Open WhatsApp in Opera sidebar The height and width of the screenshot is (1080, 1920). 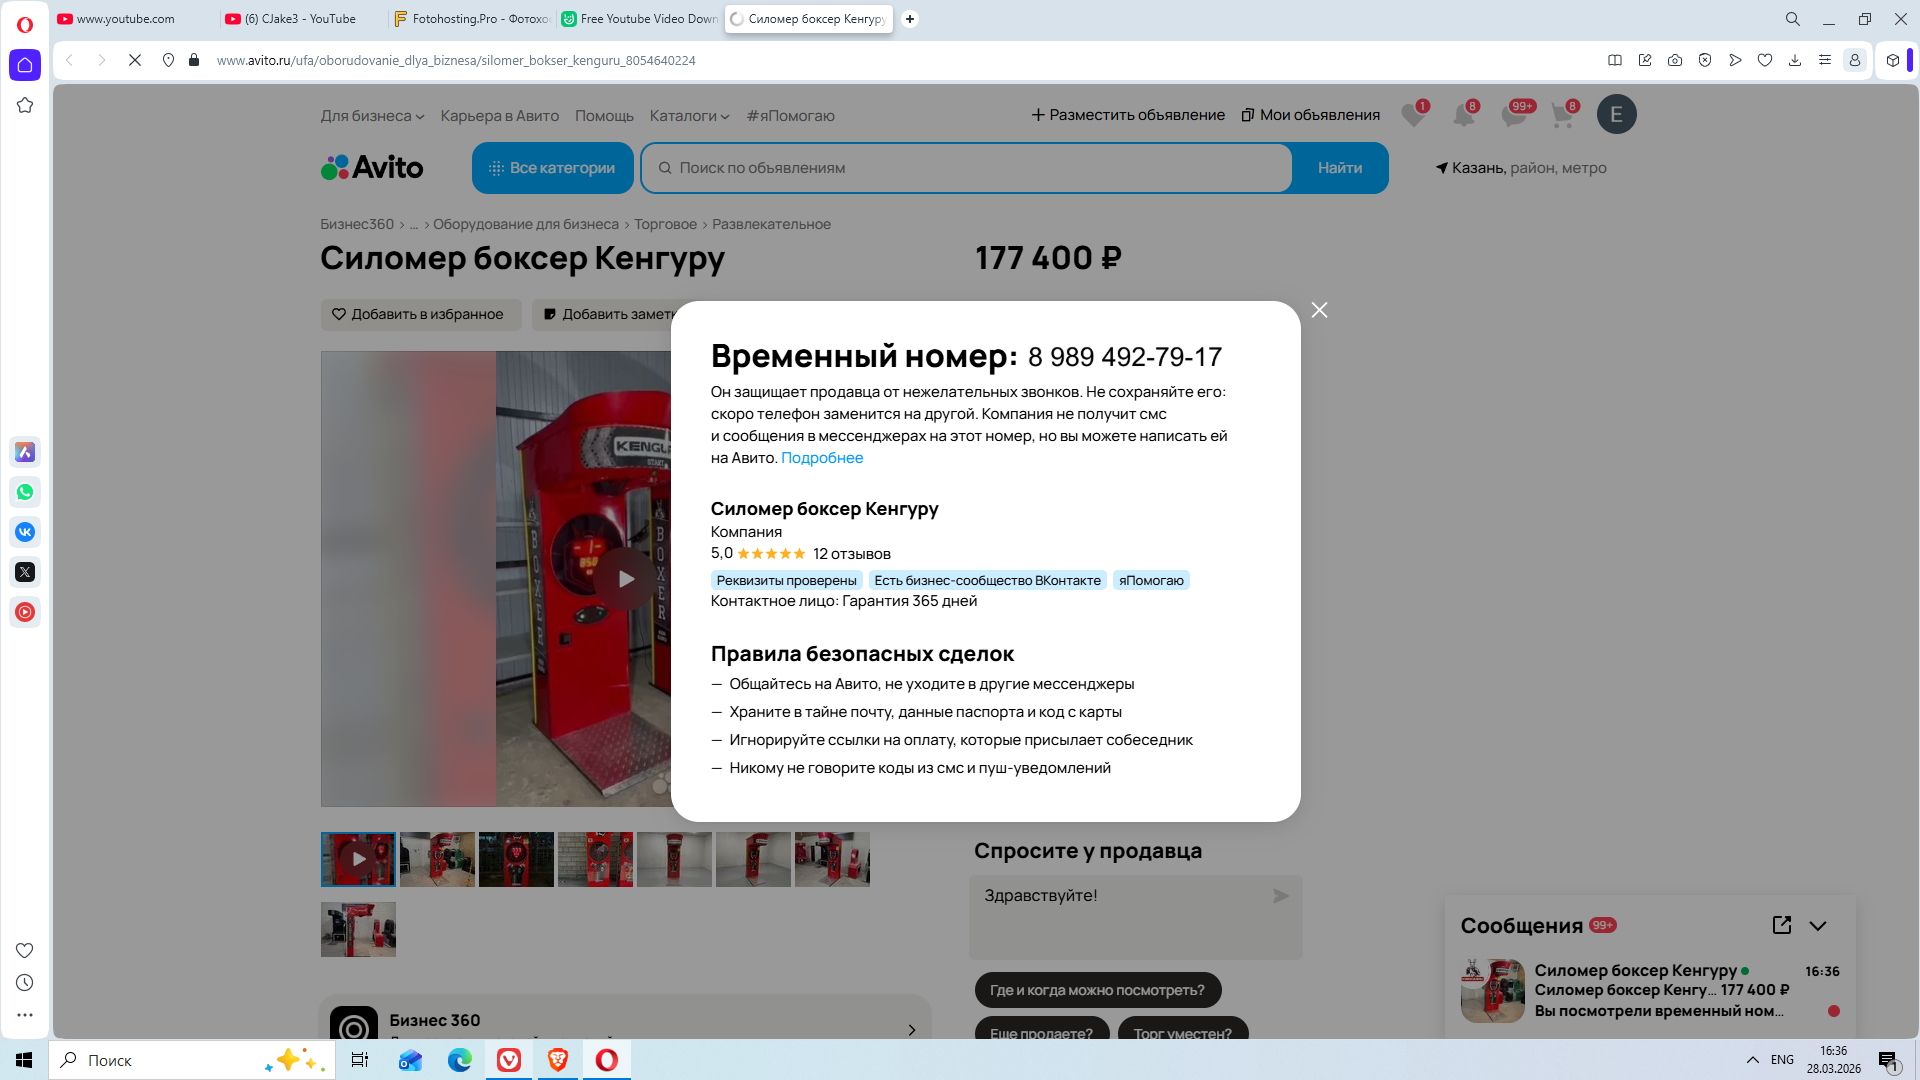[25, 492]
